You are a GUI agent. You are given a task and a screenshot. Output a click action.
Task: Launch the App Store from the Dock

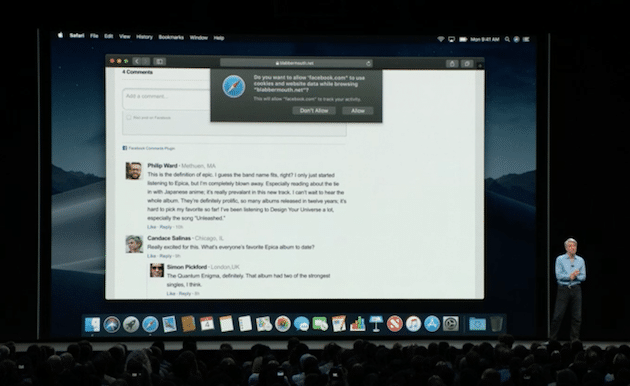(432, 324)
